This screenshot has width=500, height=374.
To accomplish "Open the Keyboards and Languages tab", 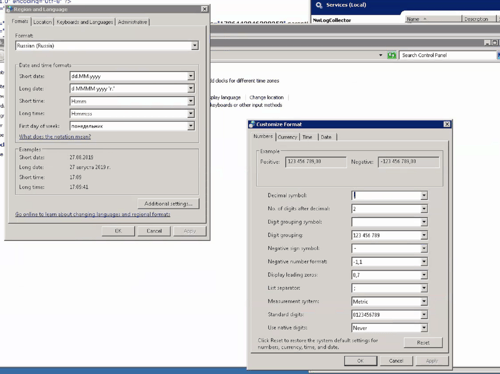I will point(85,22).
